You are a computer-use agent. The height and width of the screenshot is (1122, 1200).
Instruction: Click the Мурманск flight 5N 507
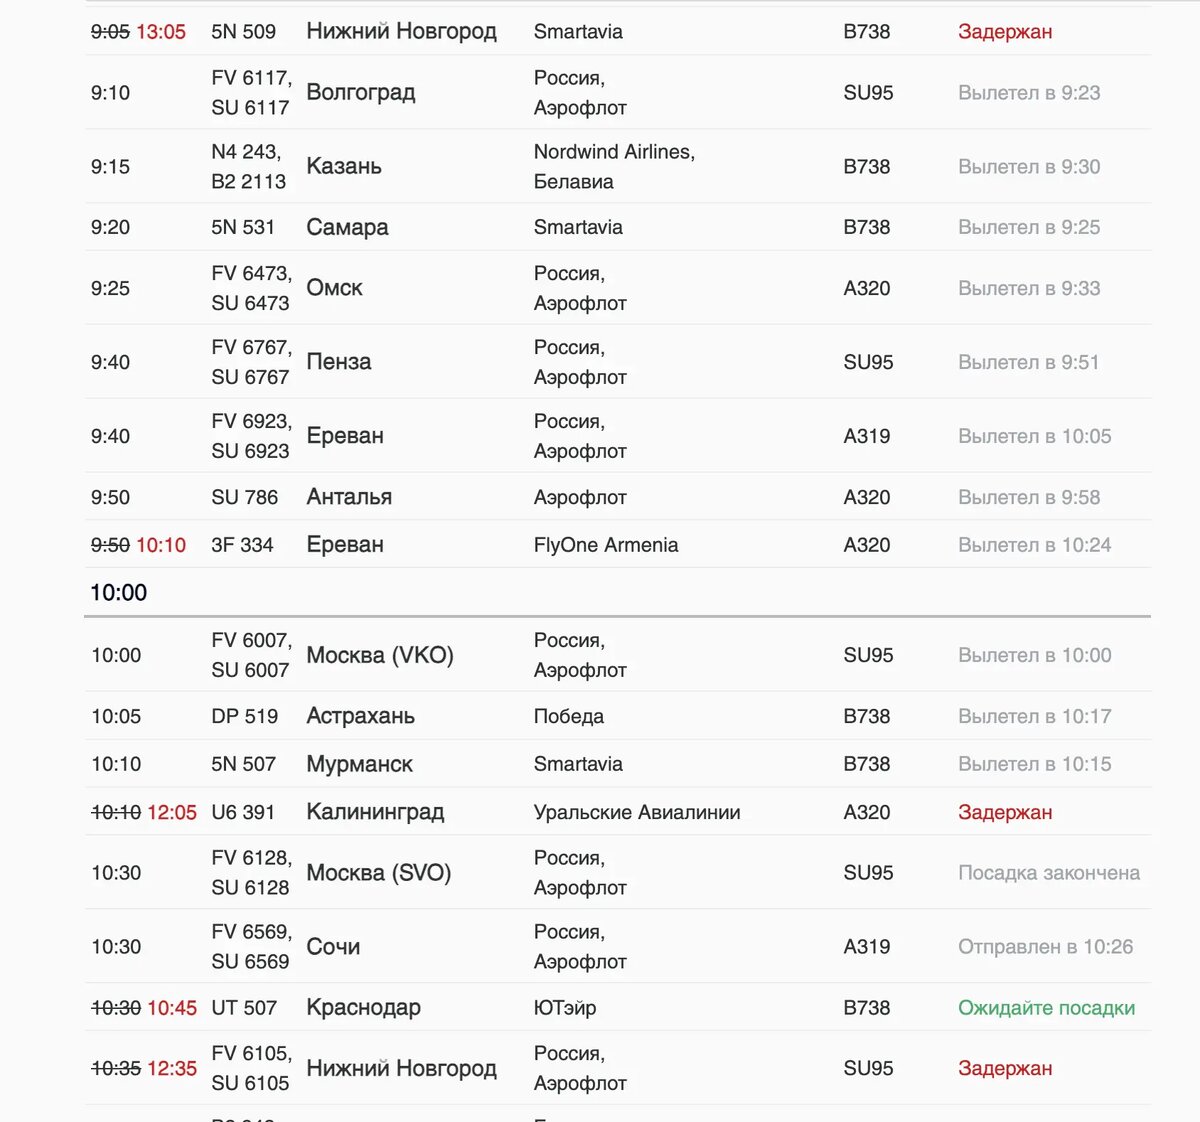tap(618, 764)
